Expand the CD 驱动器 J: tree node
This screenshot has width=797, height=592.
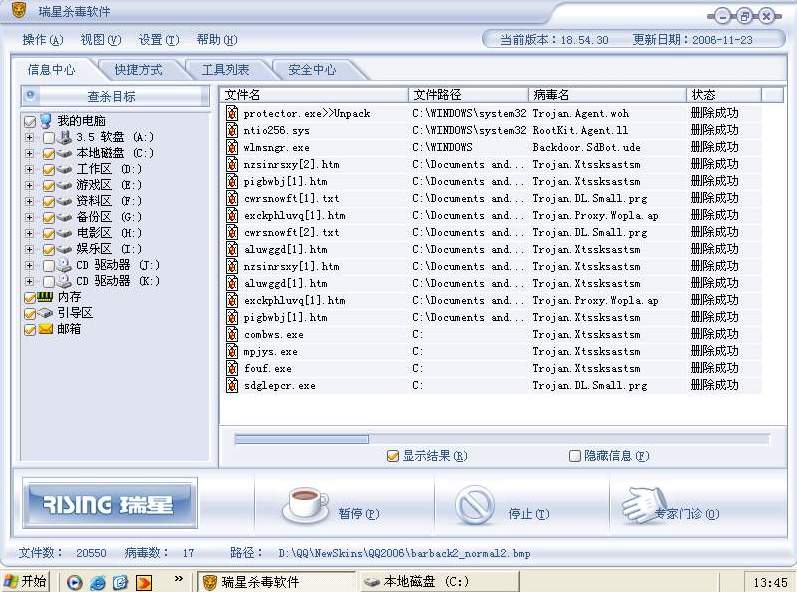(x=29, y=265)
